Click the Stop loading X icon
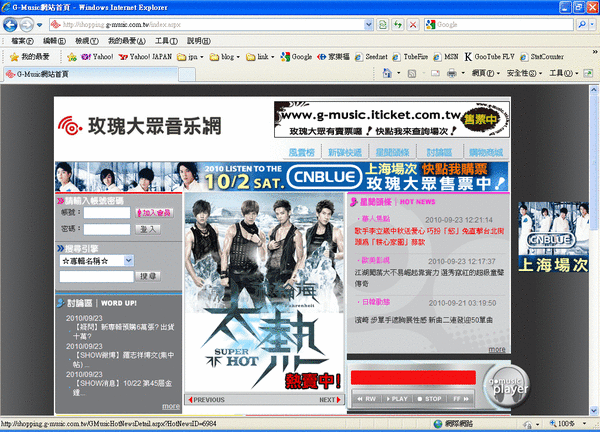Screen dimensions: 600x432 (x=413, y=25)
